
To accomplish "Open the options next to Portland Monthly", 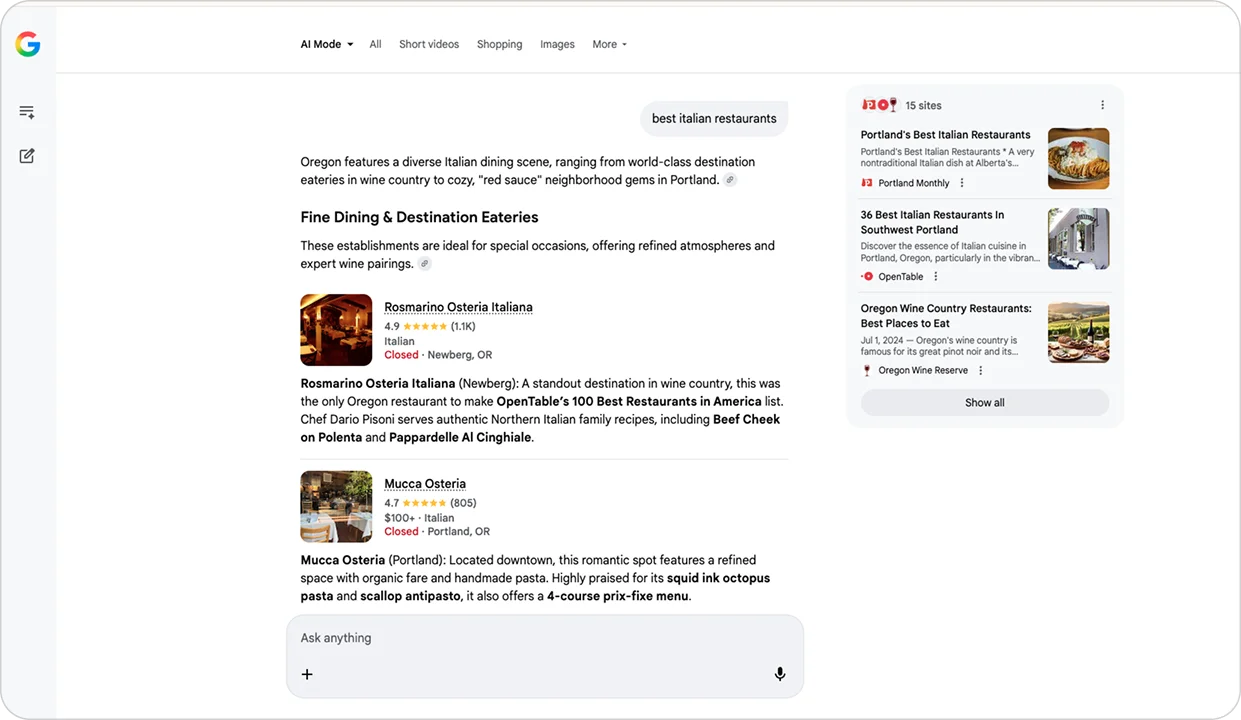I will pyautogui.click(x=962, y=183).
